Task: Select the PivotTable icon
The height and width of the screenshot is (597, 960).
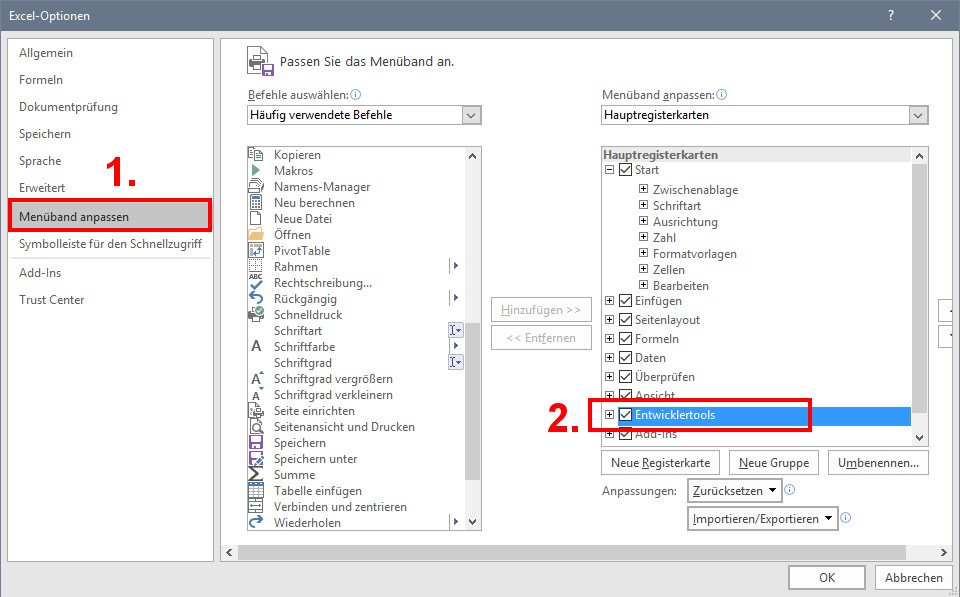Action: point(256,250)
